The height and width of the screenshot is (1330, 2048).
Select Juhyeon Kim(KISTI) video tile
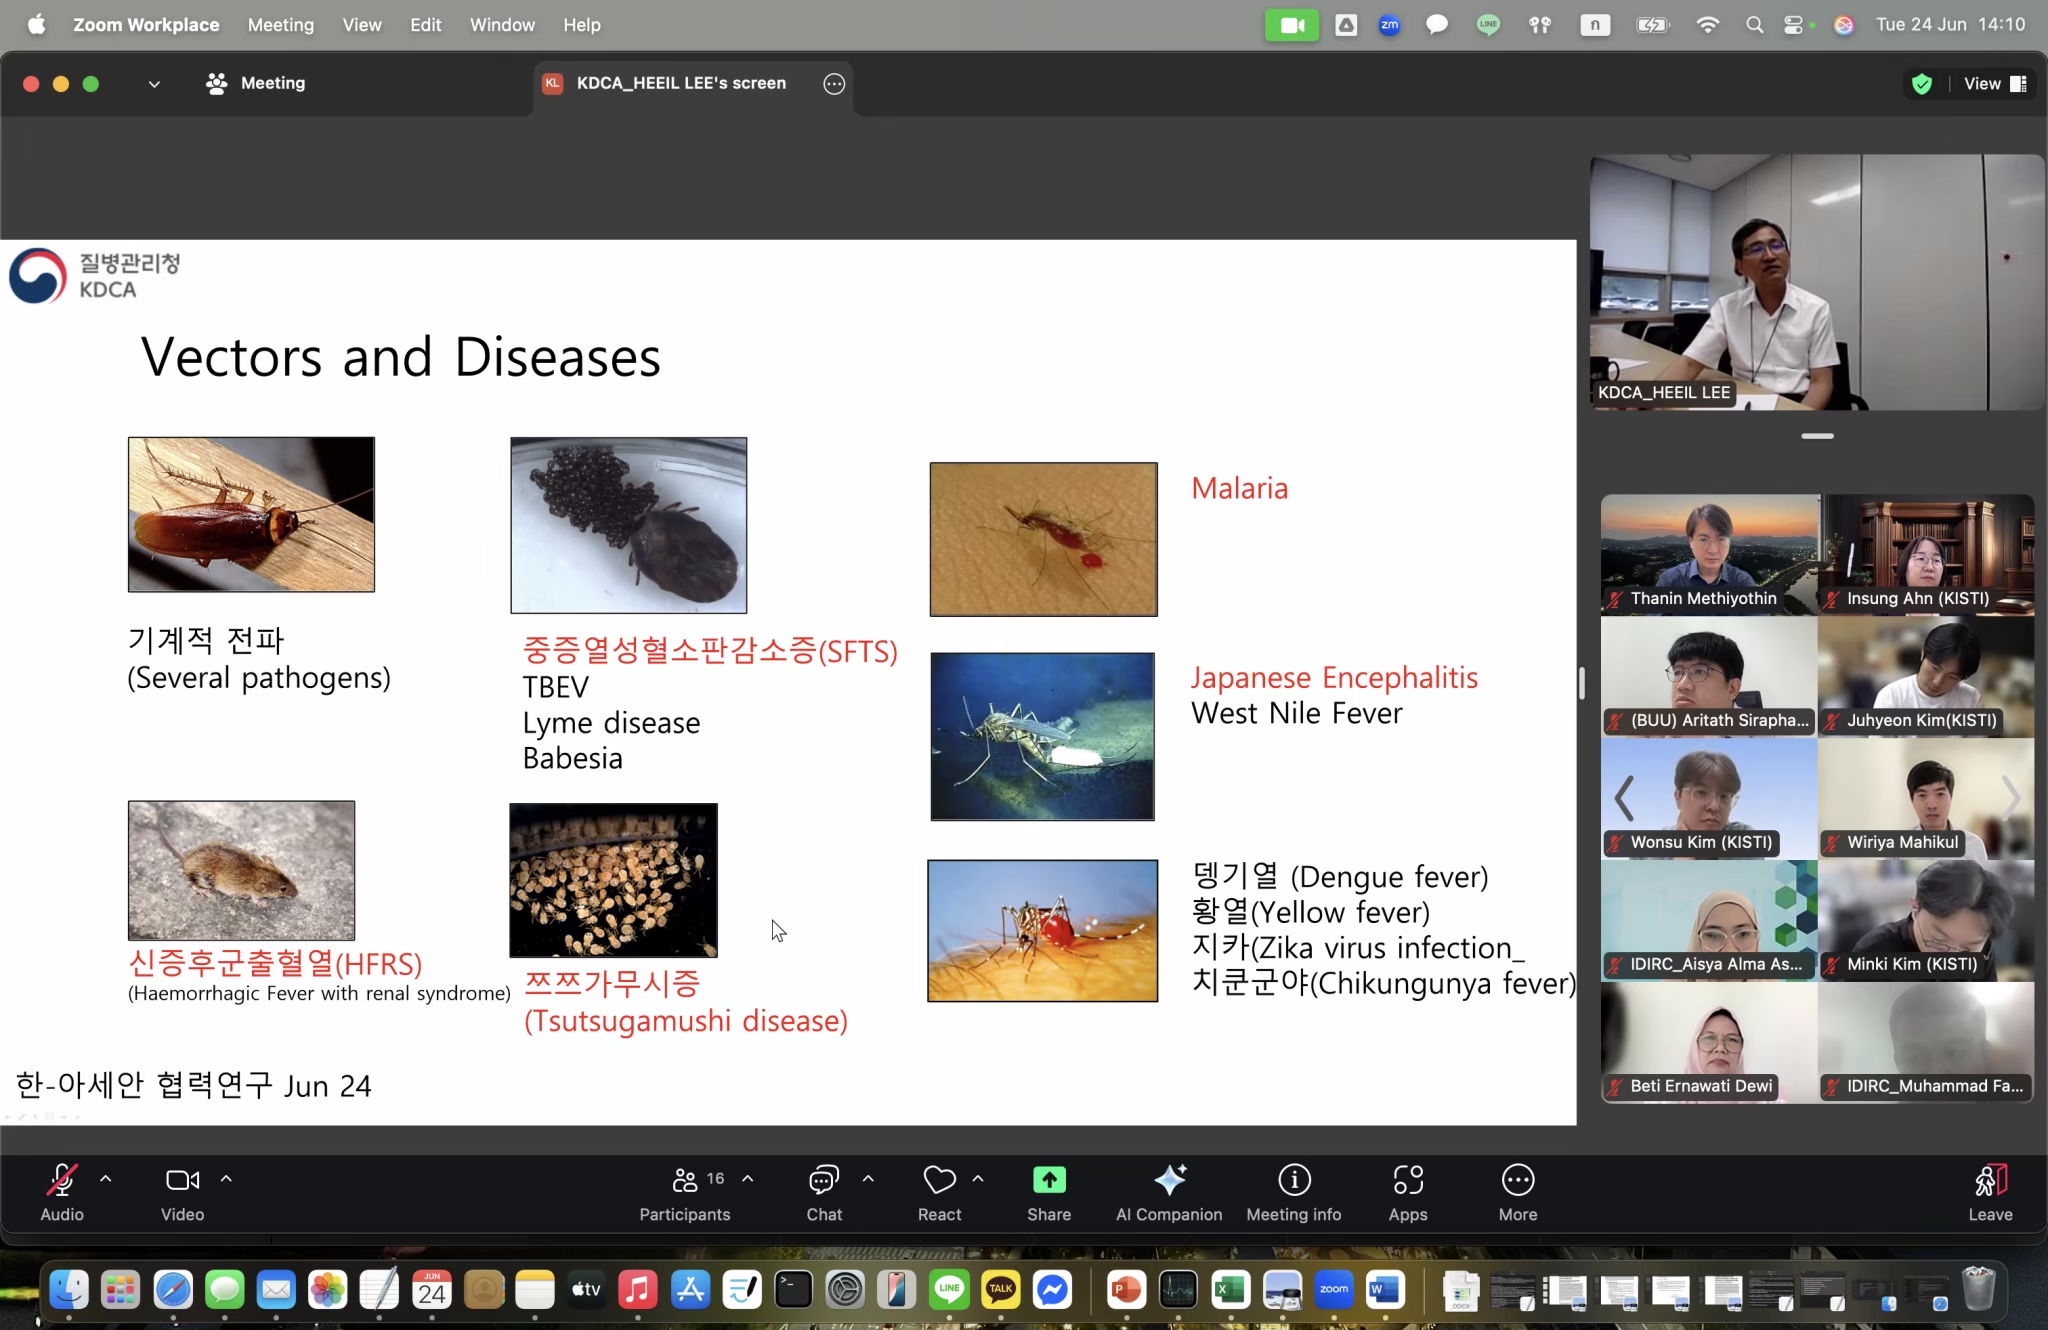1926,676
